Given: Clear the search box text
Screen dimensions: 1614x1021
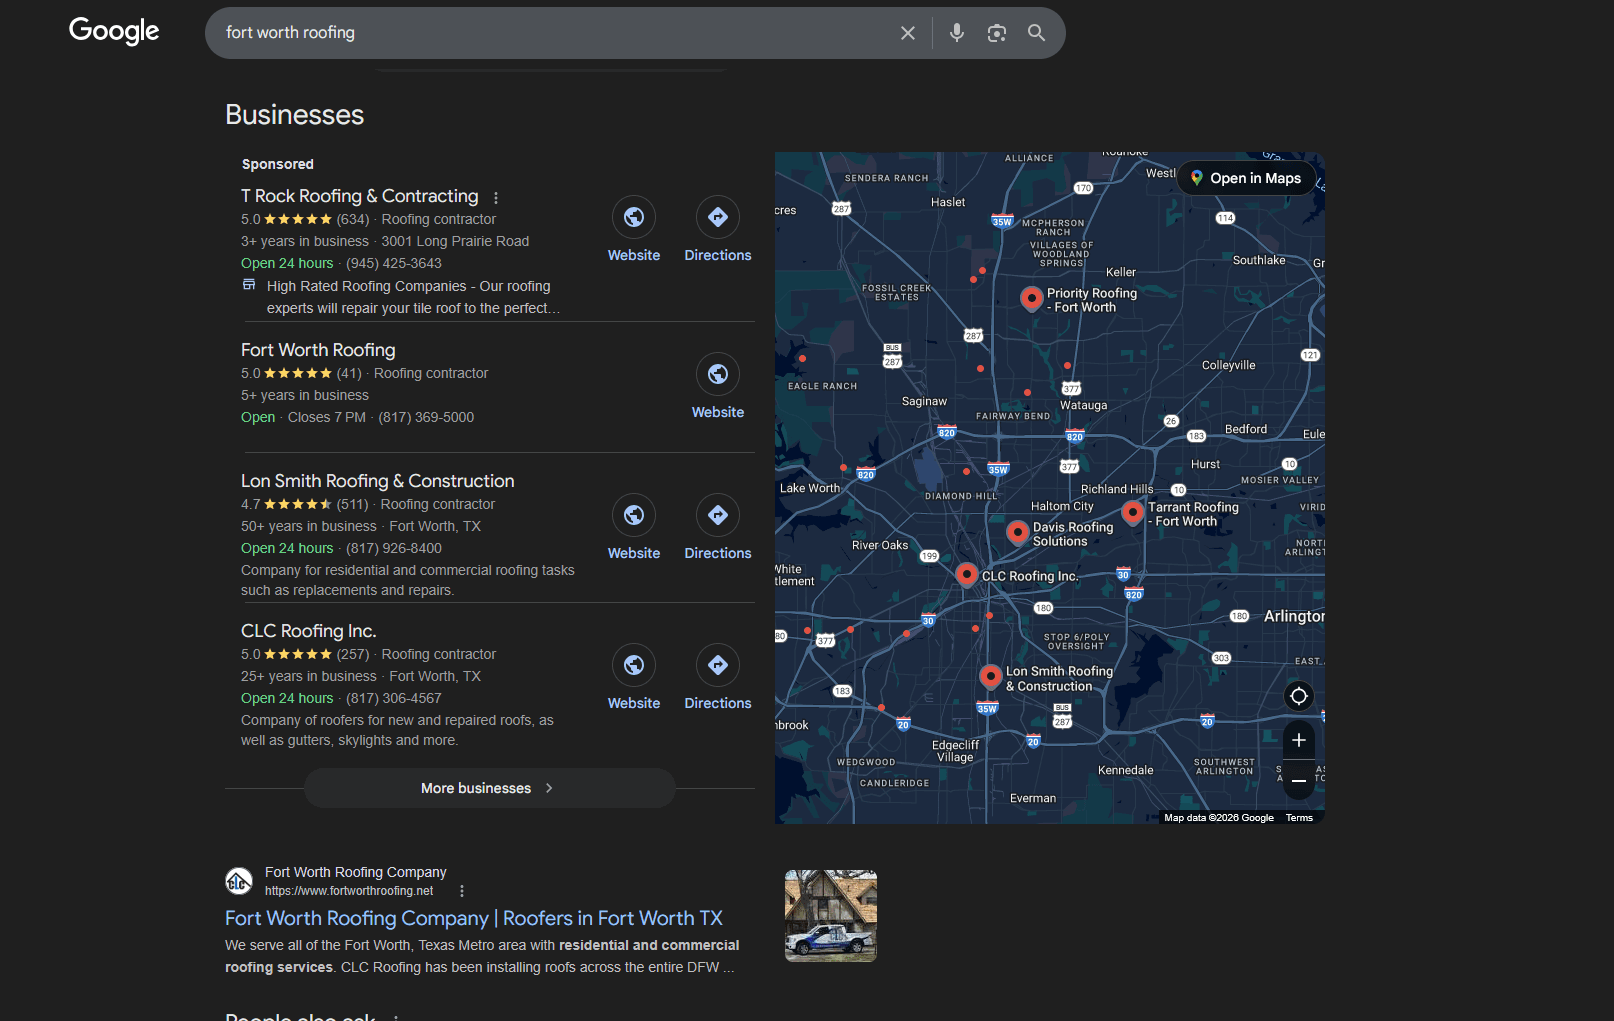Looking at the screenshot, I should pyautogui.click(x=907, y=33).
